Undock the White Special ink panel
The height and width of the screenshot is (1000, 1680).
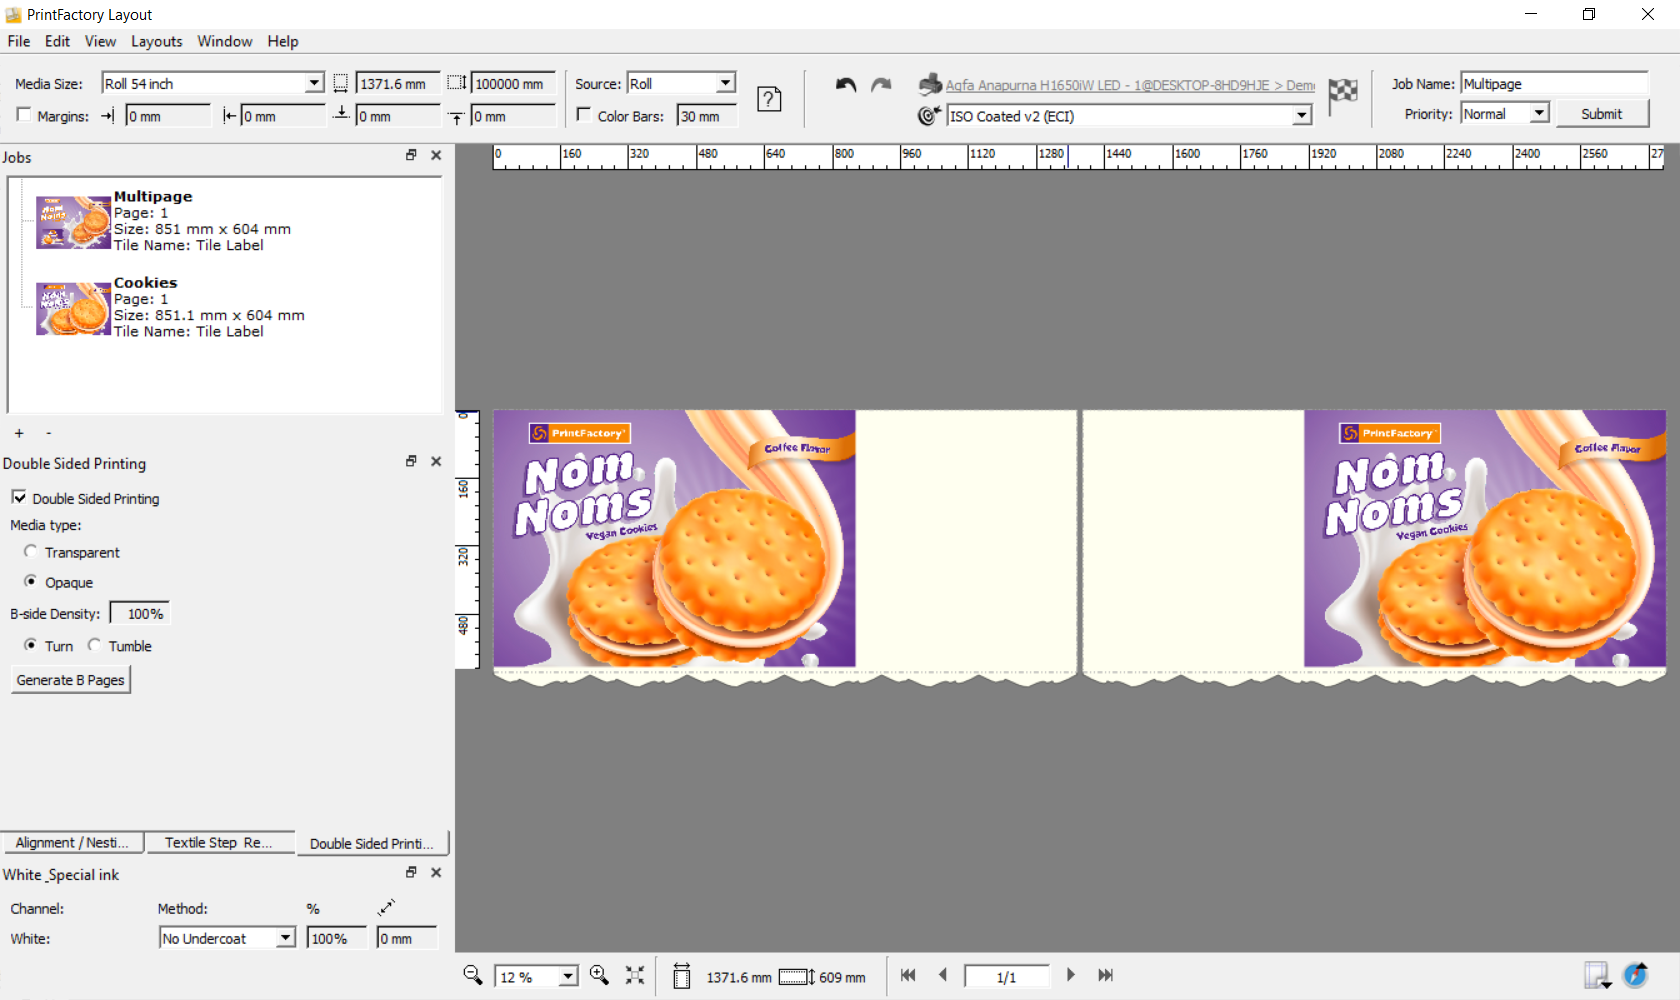pos(411,872)
